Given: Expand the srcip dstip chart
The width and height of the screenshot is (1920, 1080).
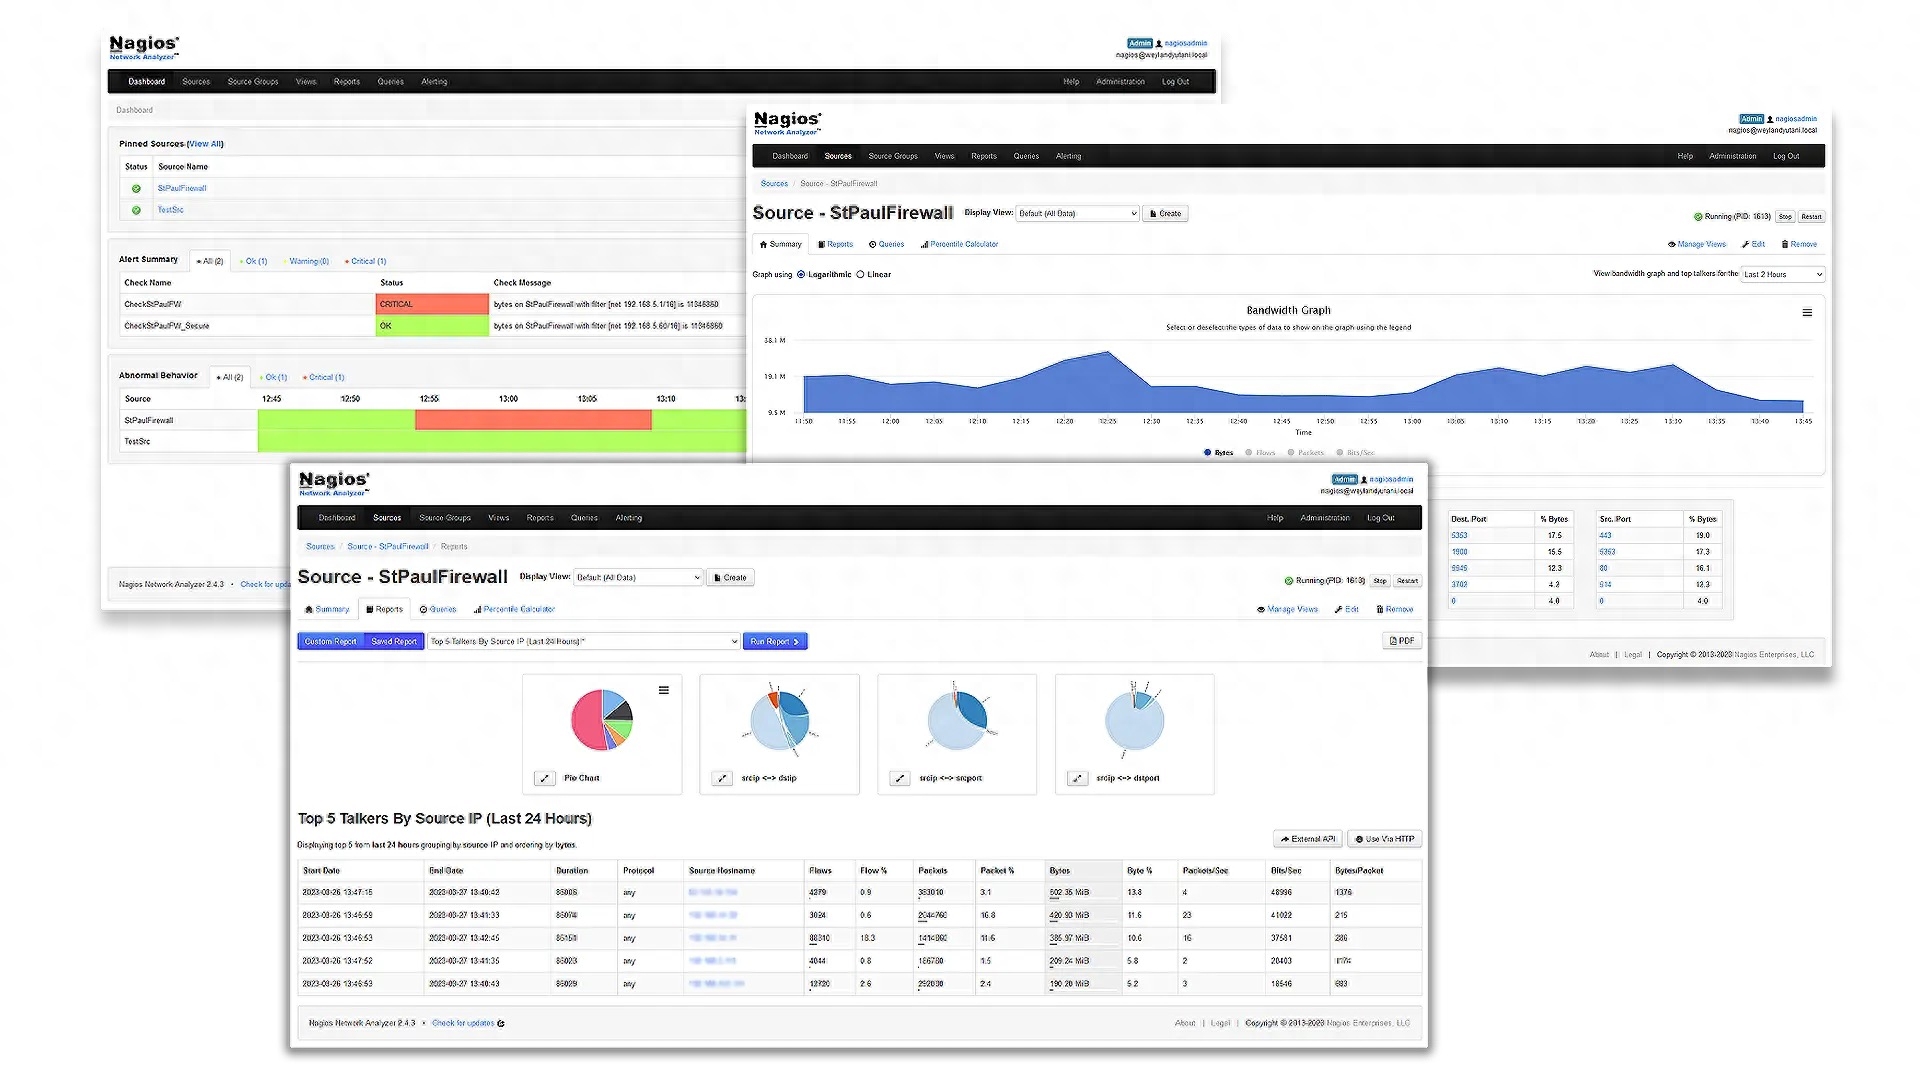Looking at the screenshot, I should point(722,778).
